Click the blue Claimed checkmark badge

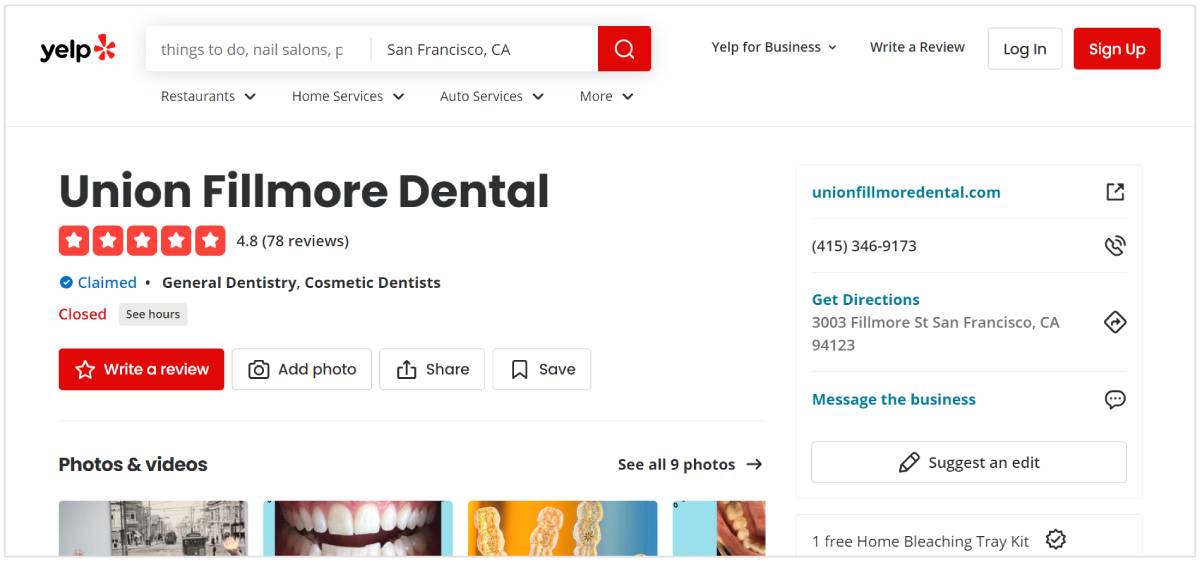tap(66, 283)
